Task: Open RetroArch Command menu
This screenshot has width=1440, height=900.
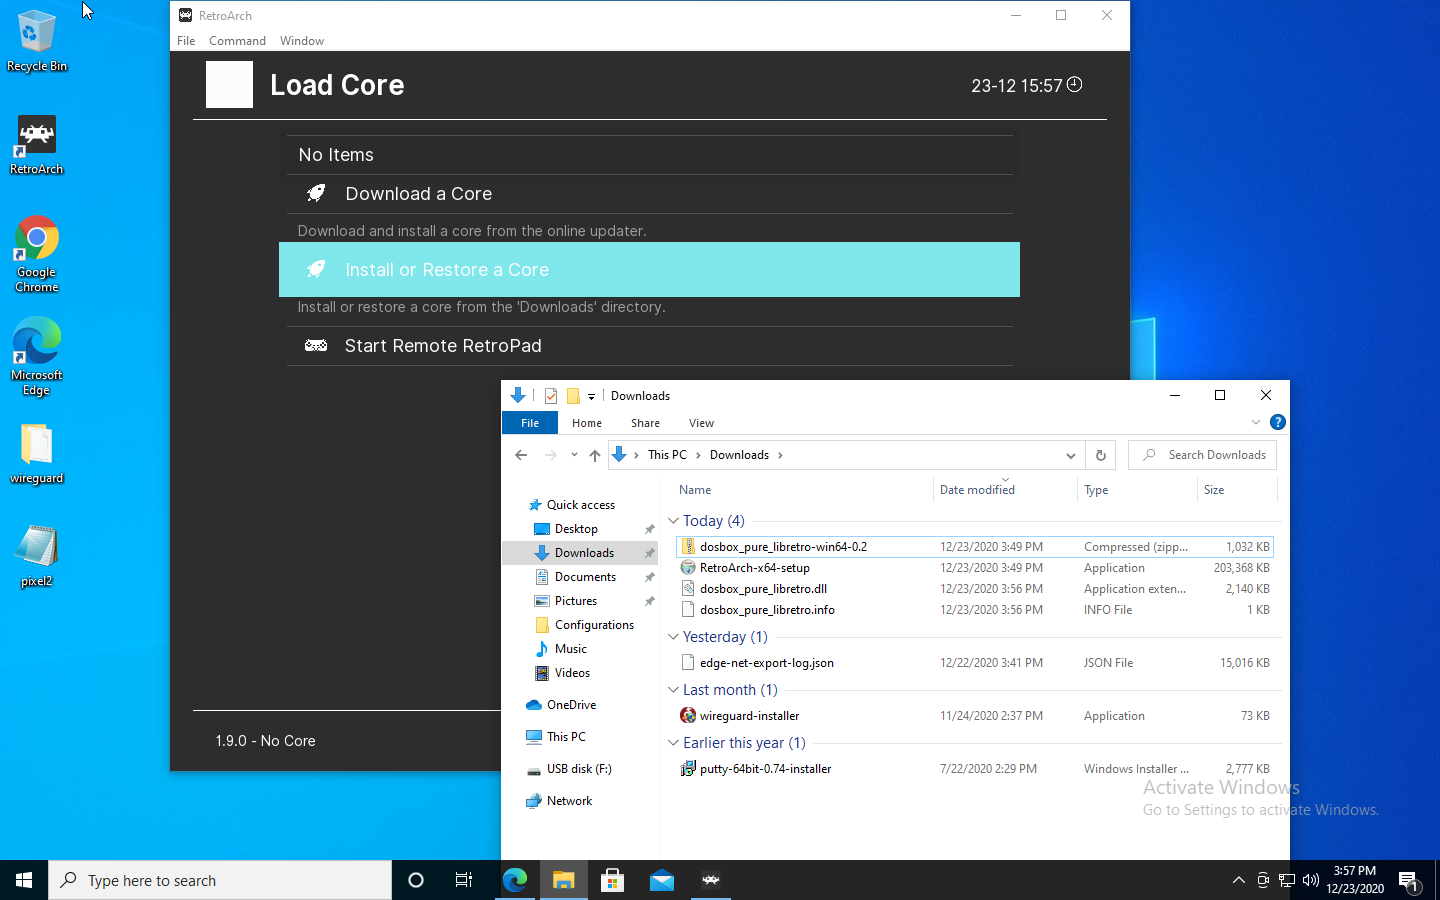Action: 237,41
